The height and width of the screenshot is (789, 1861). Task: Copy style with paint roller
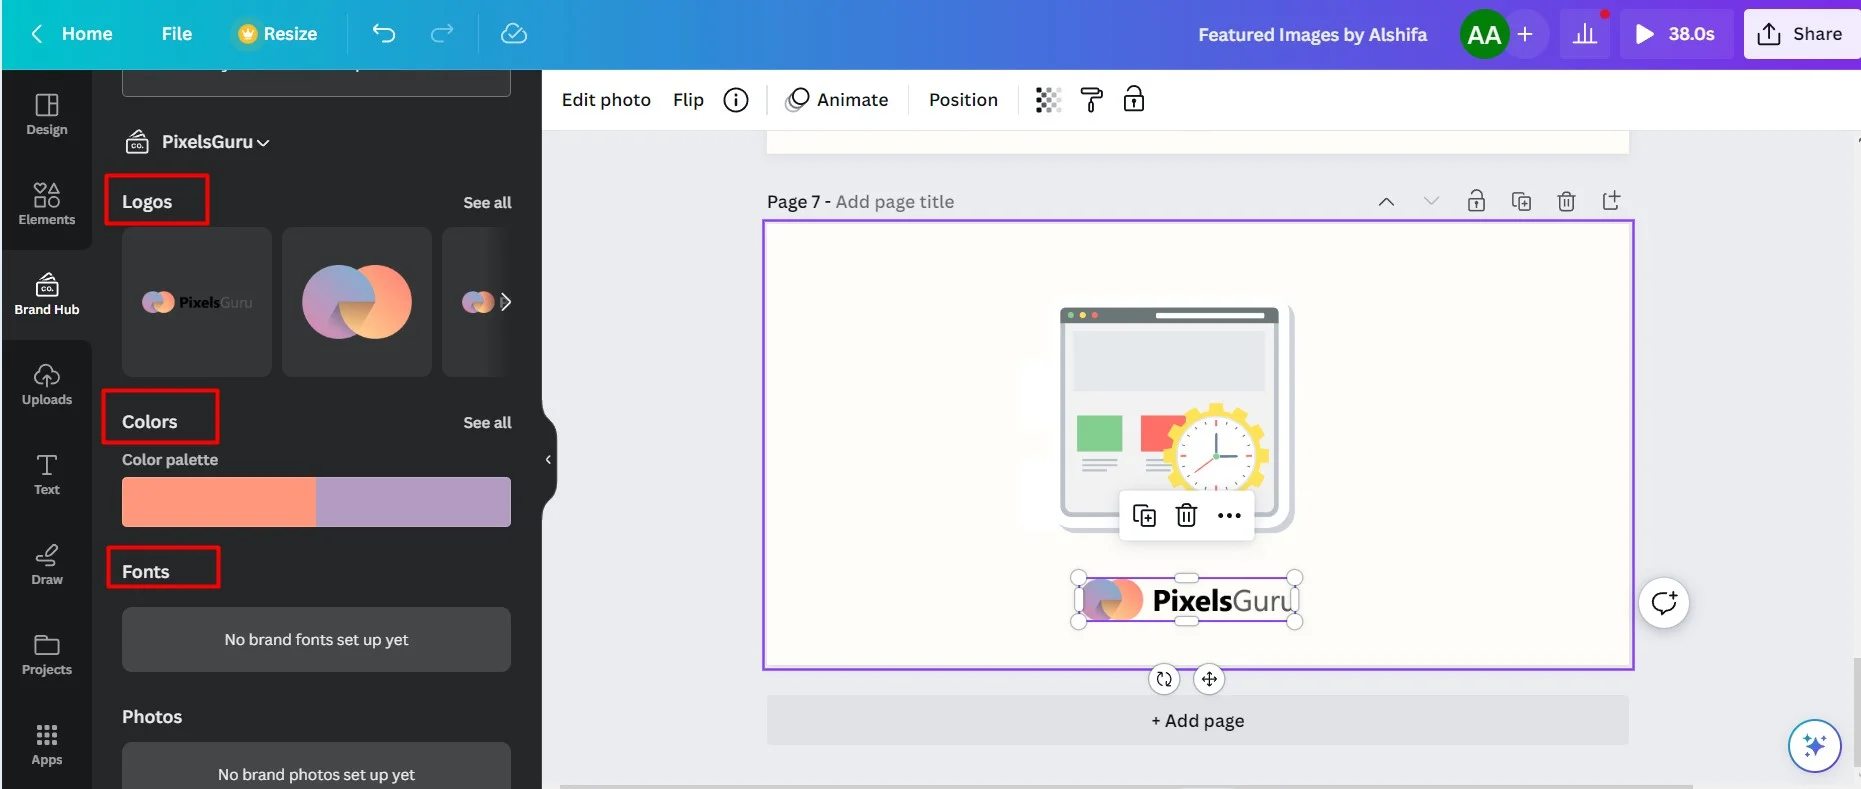(1092, 100)
